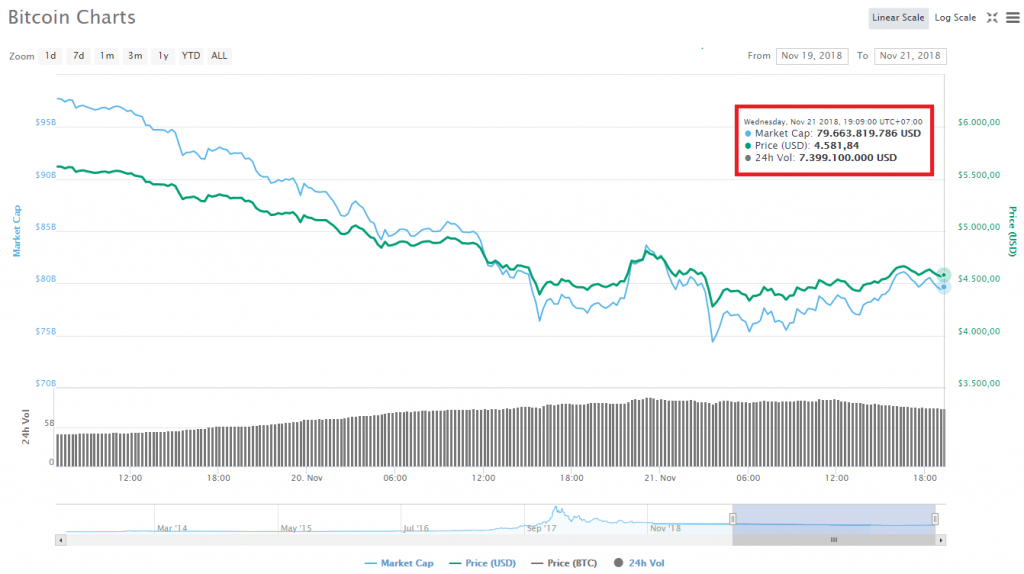This screenshot has height=574, width=1024.
Task: Click the Jul '16 navigator label
Action: (x=417, y=528)
